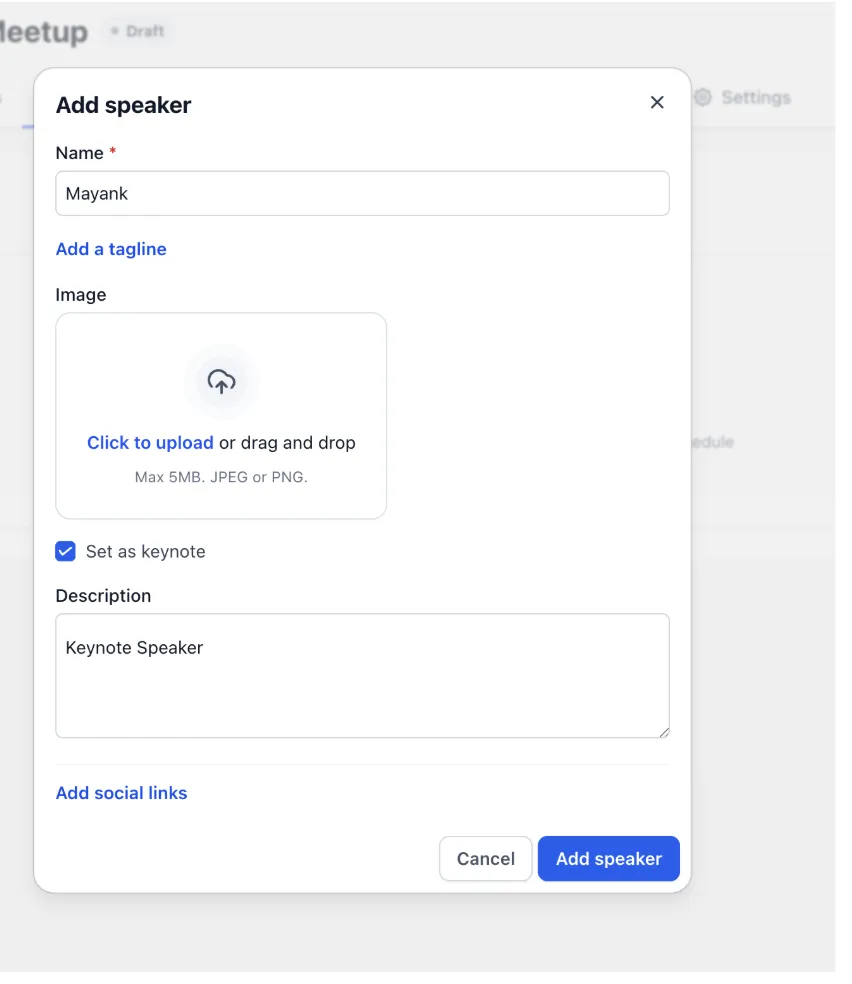
Task: Click the 'Add speaker' dialog heading
Action: tap(124, 105)
